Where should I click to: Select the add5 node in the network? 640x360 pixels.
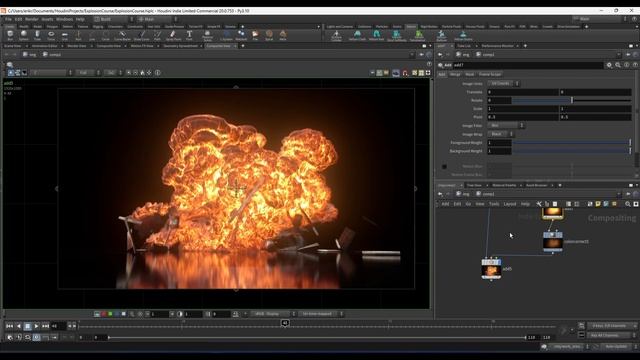pos(491,269)
